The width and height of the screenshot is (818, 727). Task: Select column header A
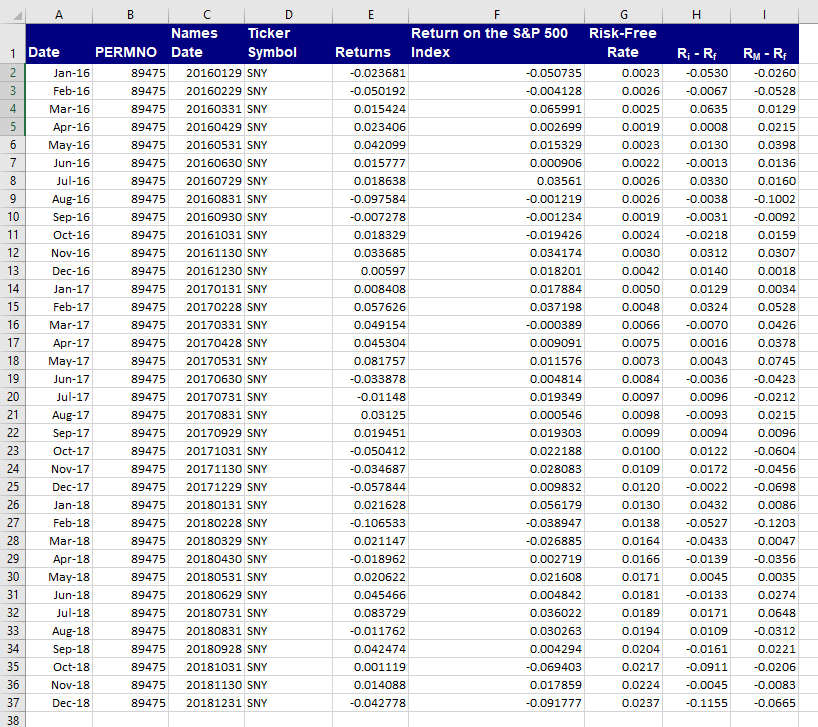59,14
